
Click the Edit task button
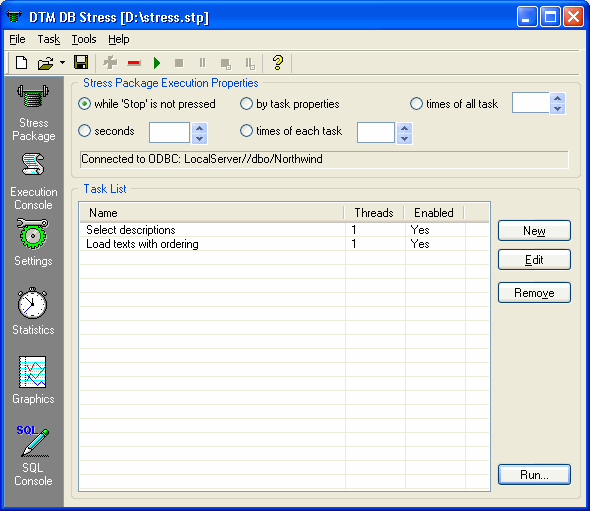click(534, 260)
